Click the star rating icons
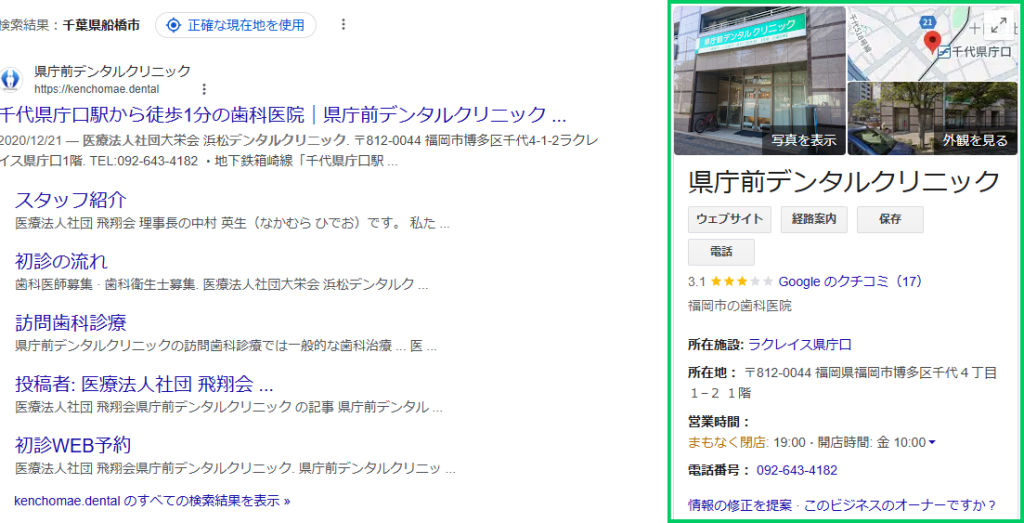1024x523 pixels. click(742, 282)
